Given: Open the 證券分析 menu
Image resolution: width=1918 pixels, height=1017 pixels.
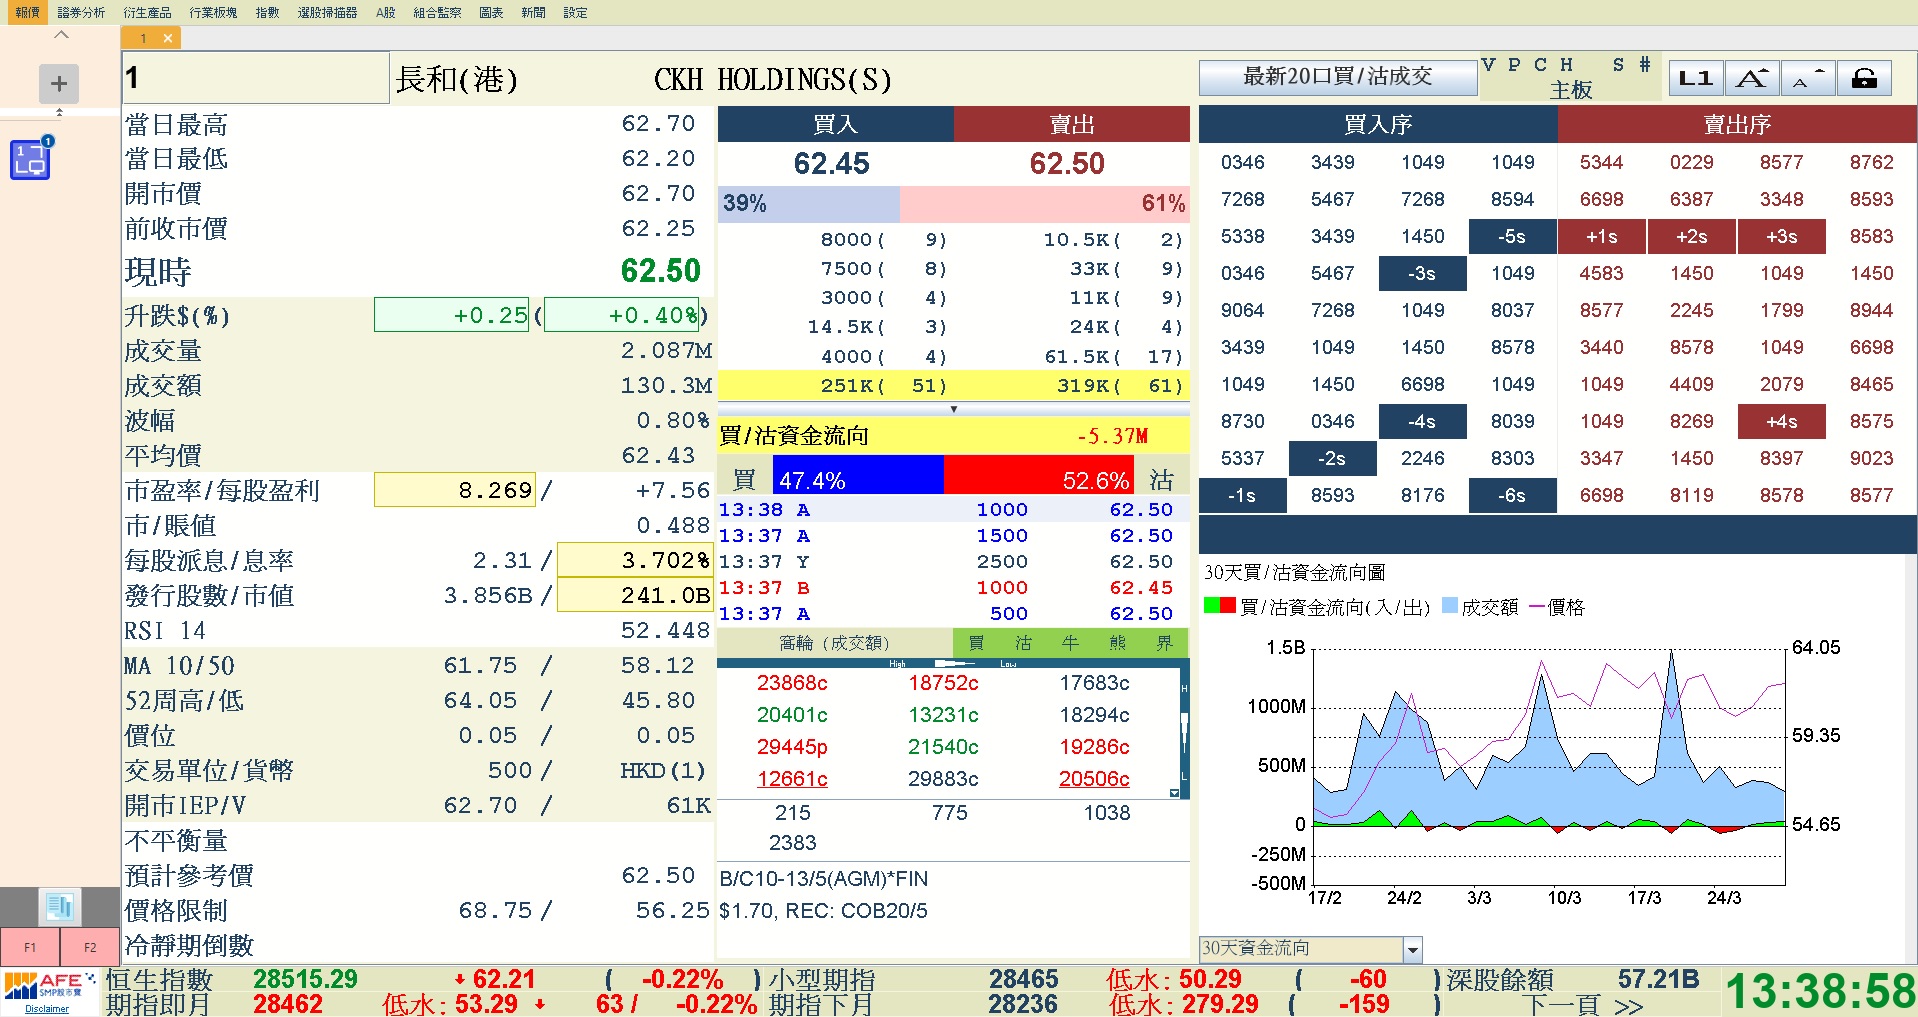Looking at the screenshot, I should pyautogui.click(x=81, y=12).
